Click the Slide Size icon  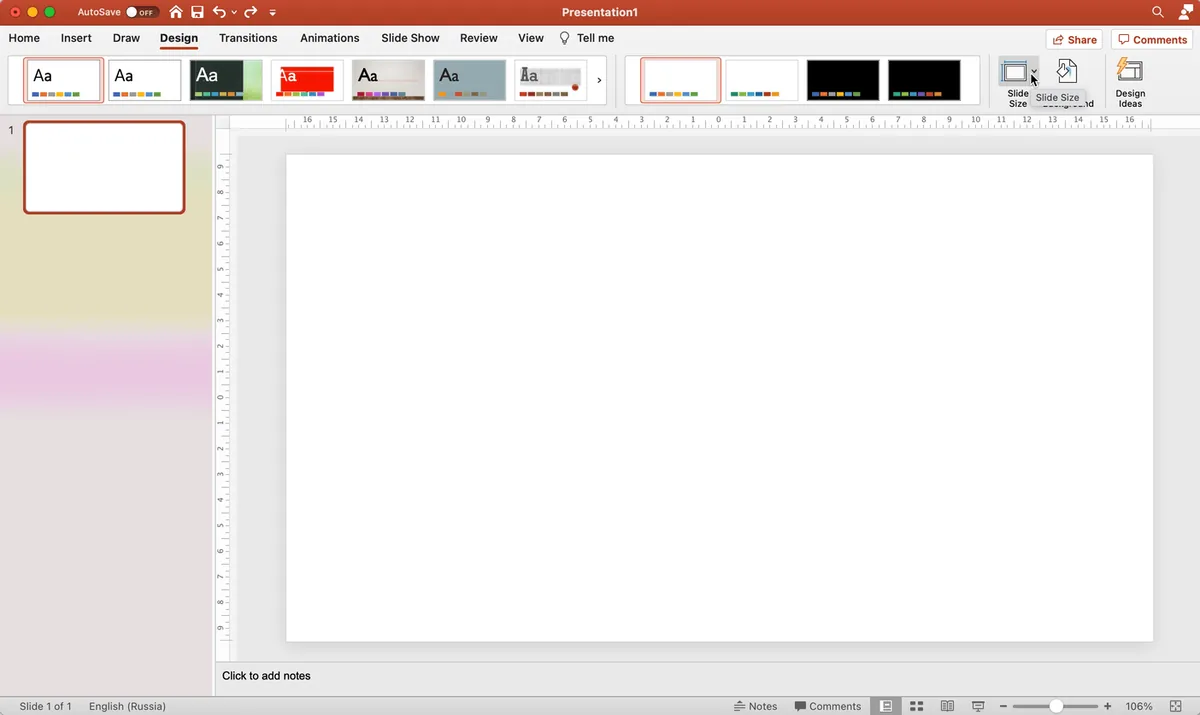point(1015,73)
